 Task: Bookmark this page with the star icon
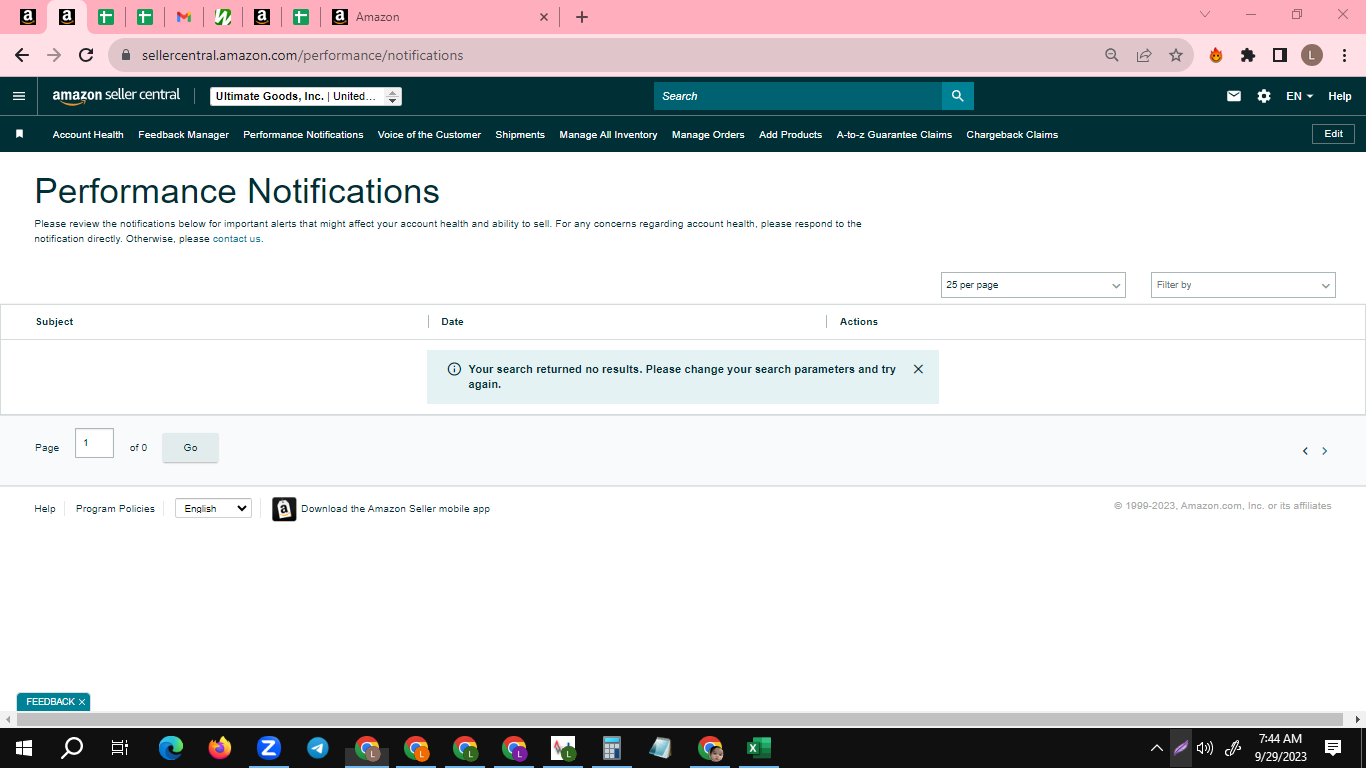point(1176,55)
